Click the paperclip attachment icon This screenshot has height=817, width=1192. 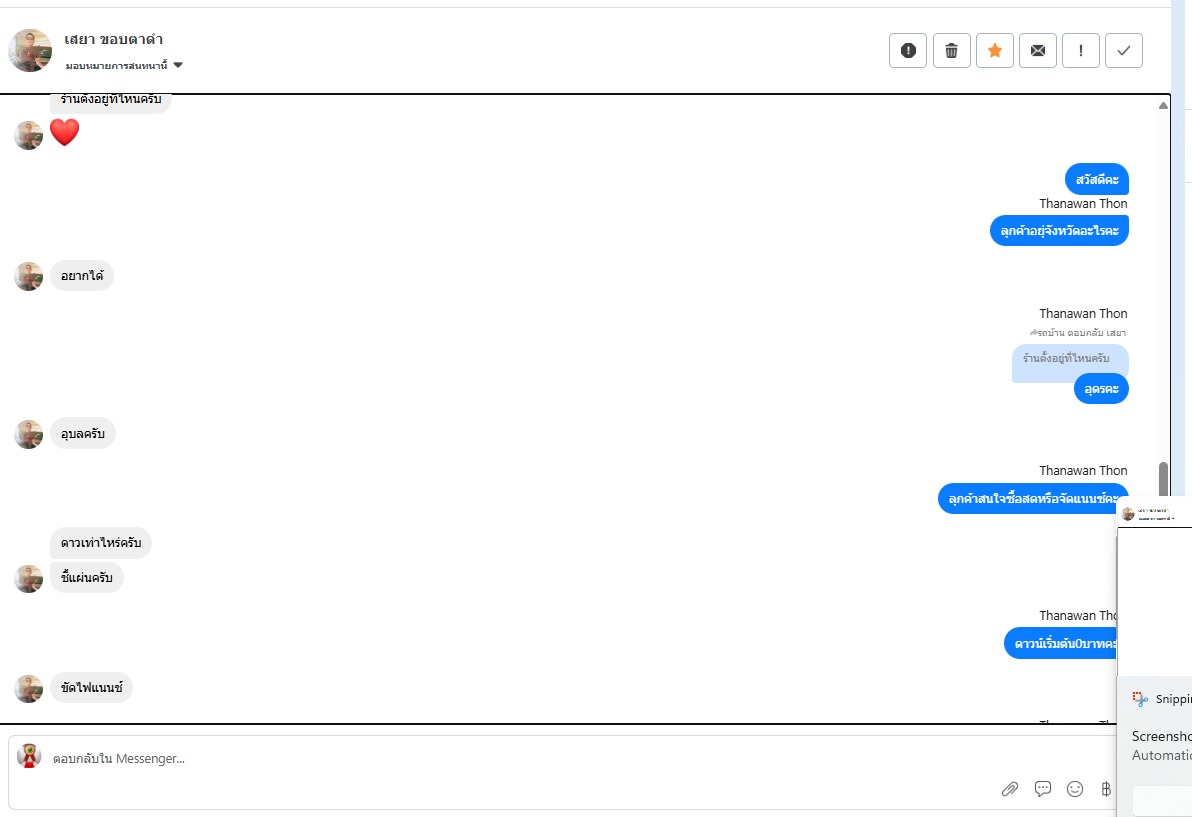pos(1010,789)
